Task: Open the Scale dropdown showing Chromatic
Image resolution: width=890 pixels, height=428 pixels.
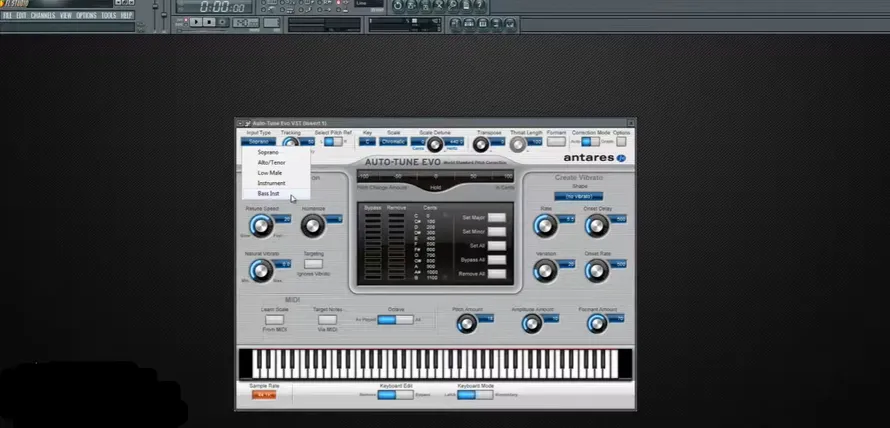Action: pyautogui.click(x=393, y=141)
